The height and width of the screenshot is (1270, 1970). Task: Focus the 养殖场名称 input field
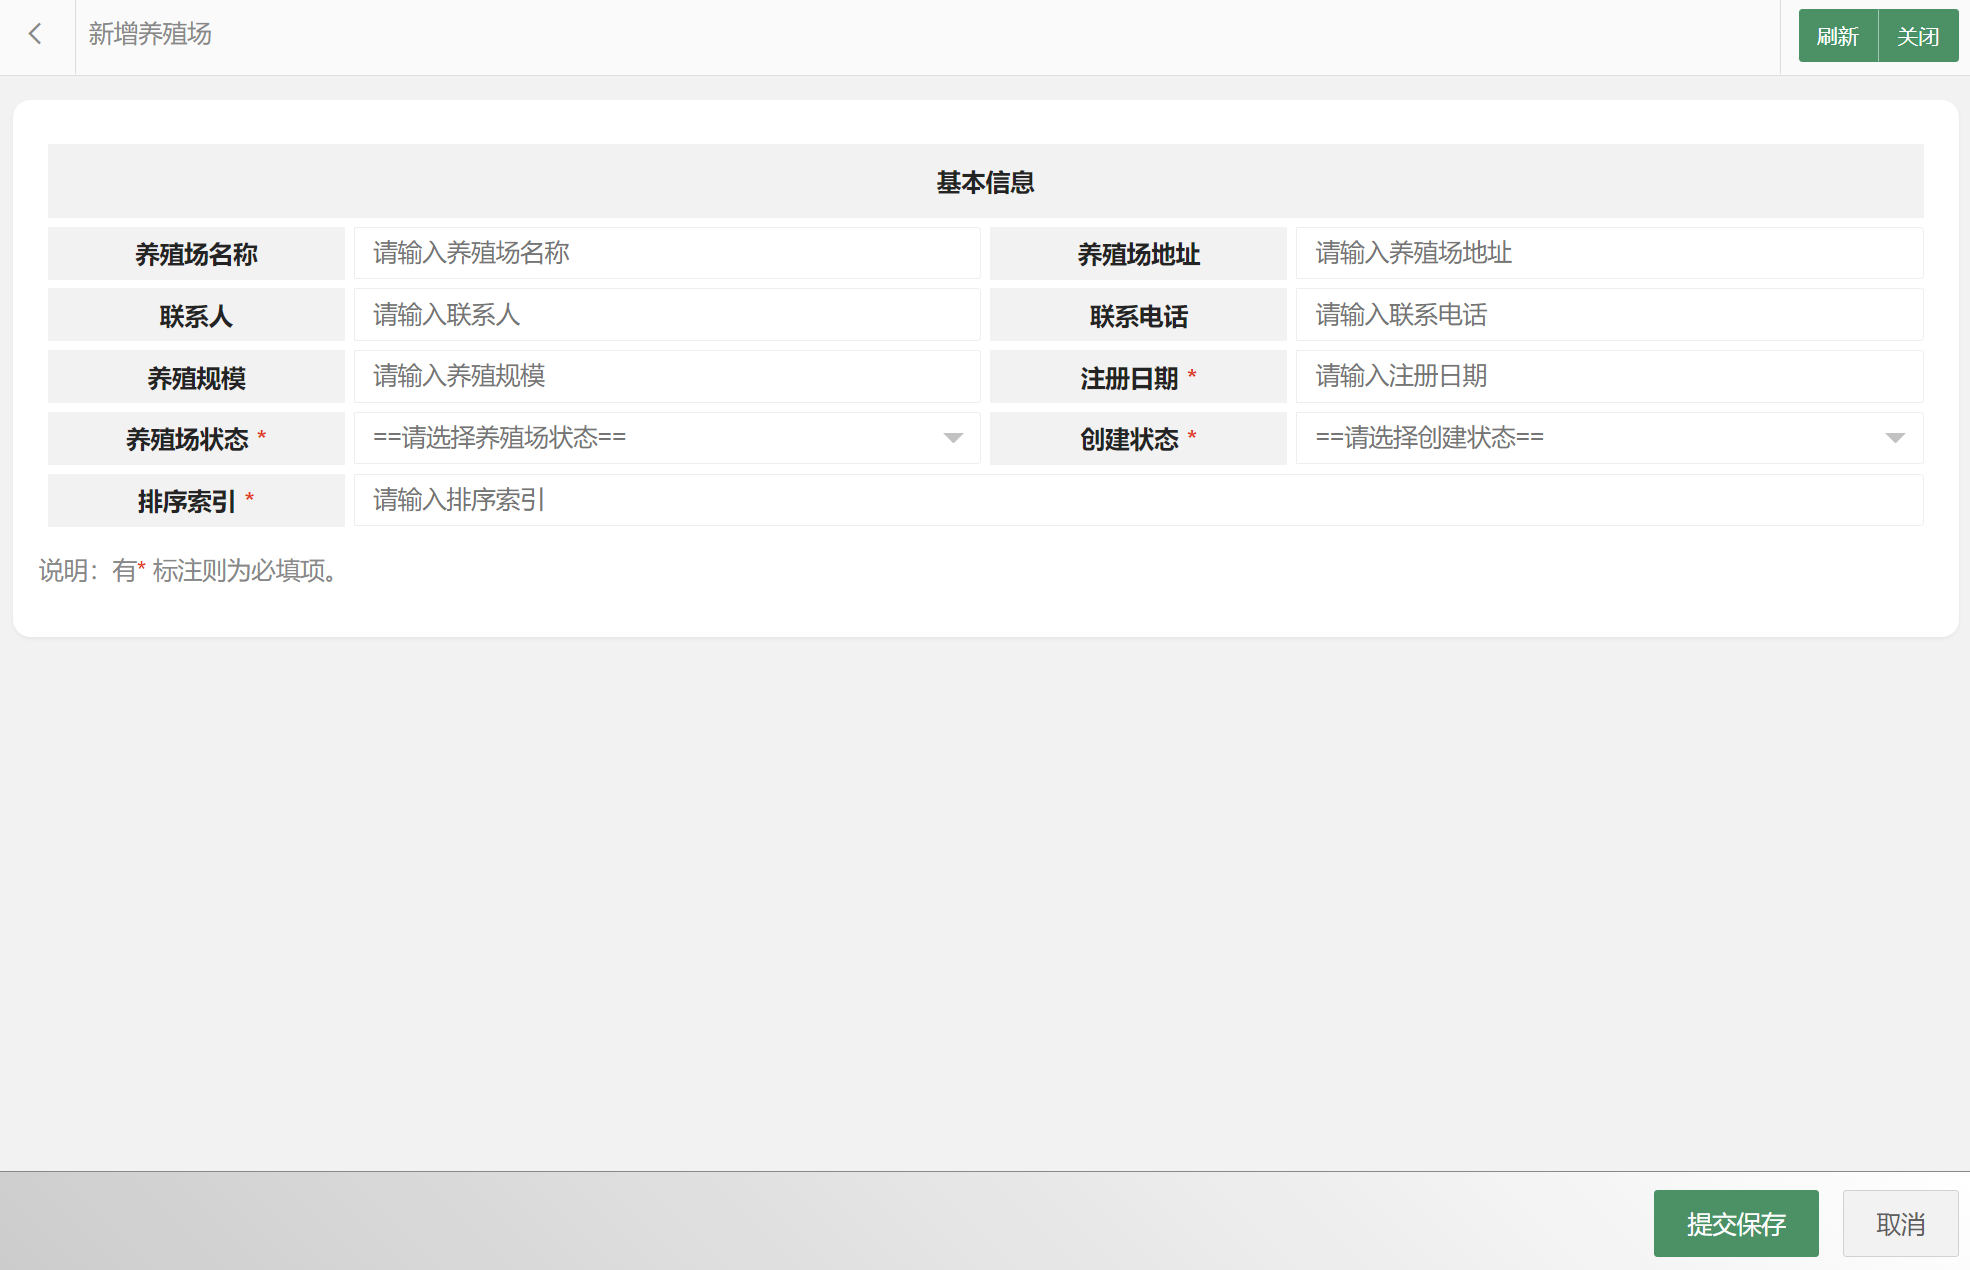[667, 253]
